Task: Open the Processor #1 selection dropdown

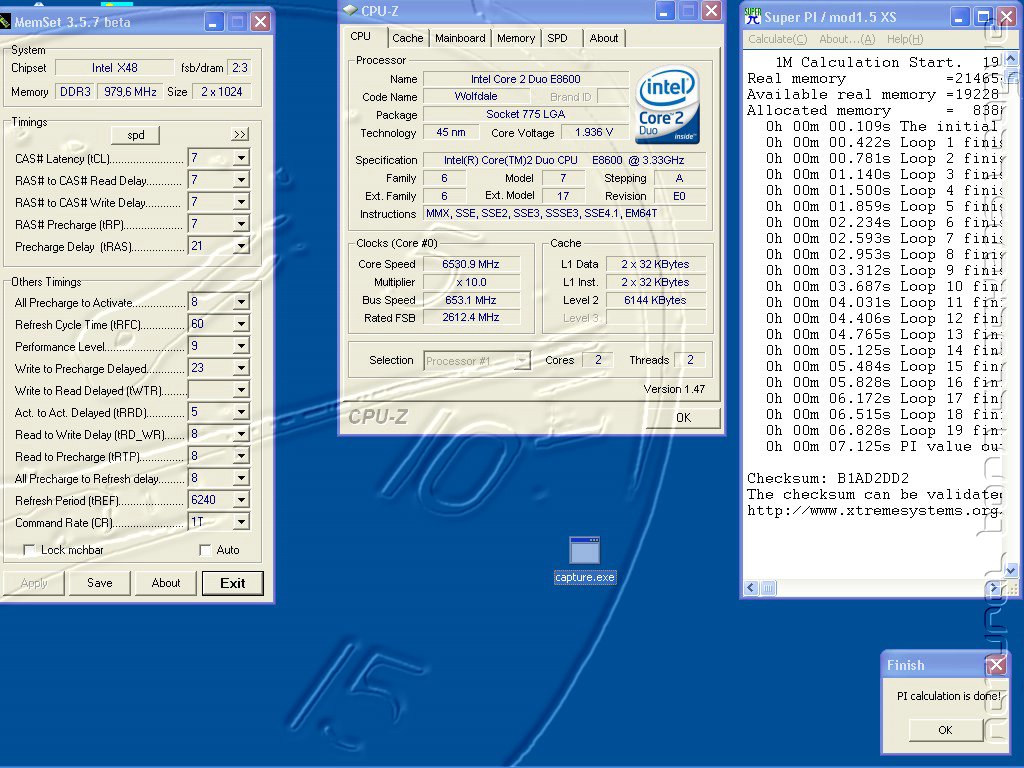Action: click(x=522, y=360)
